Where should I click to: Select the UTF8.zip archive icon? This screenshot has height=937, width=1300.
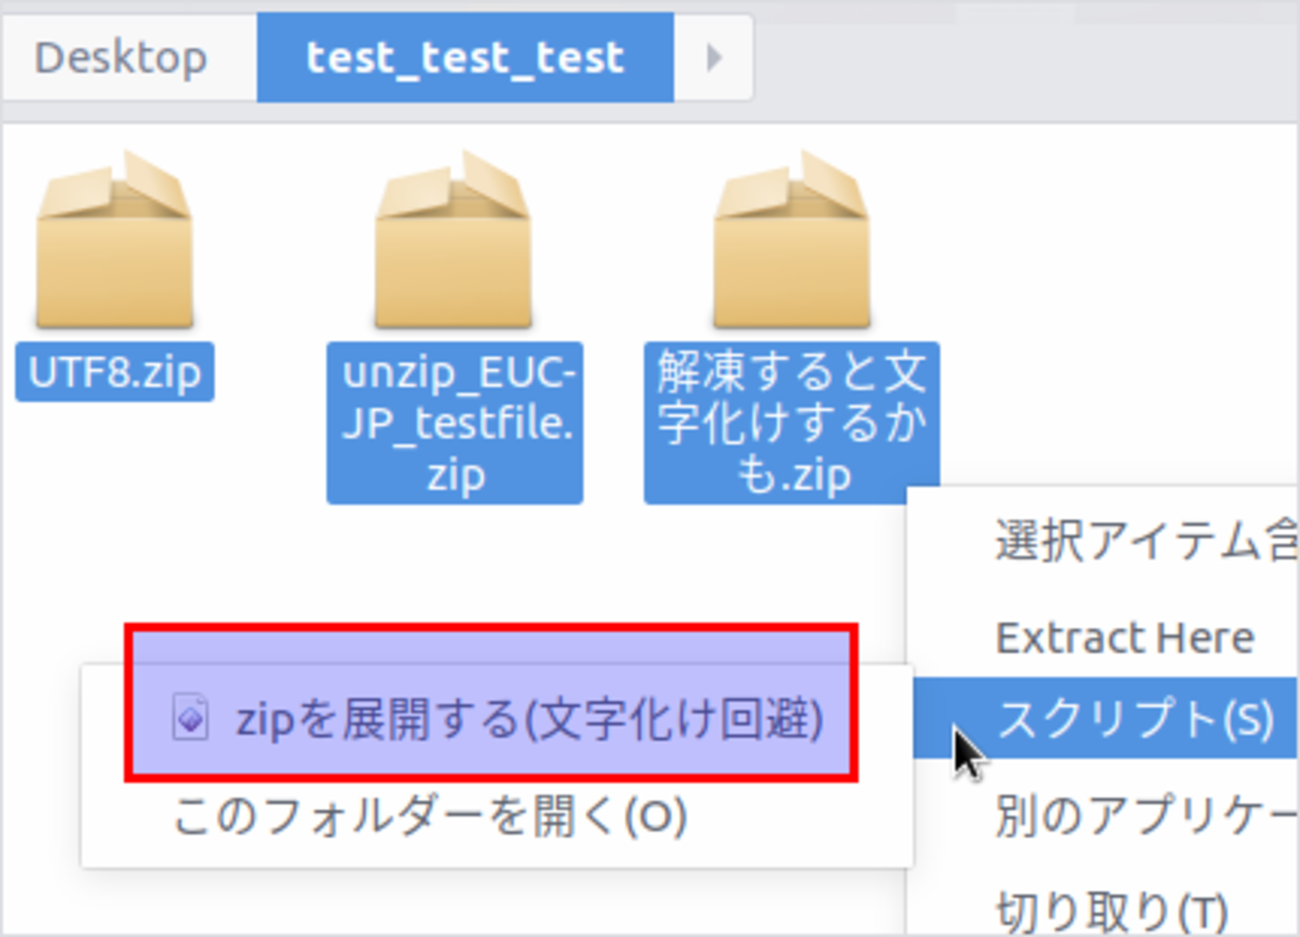click(x=114, y=240)
